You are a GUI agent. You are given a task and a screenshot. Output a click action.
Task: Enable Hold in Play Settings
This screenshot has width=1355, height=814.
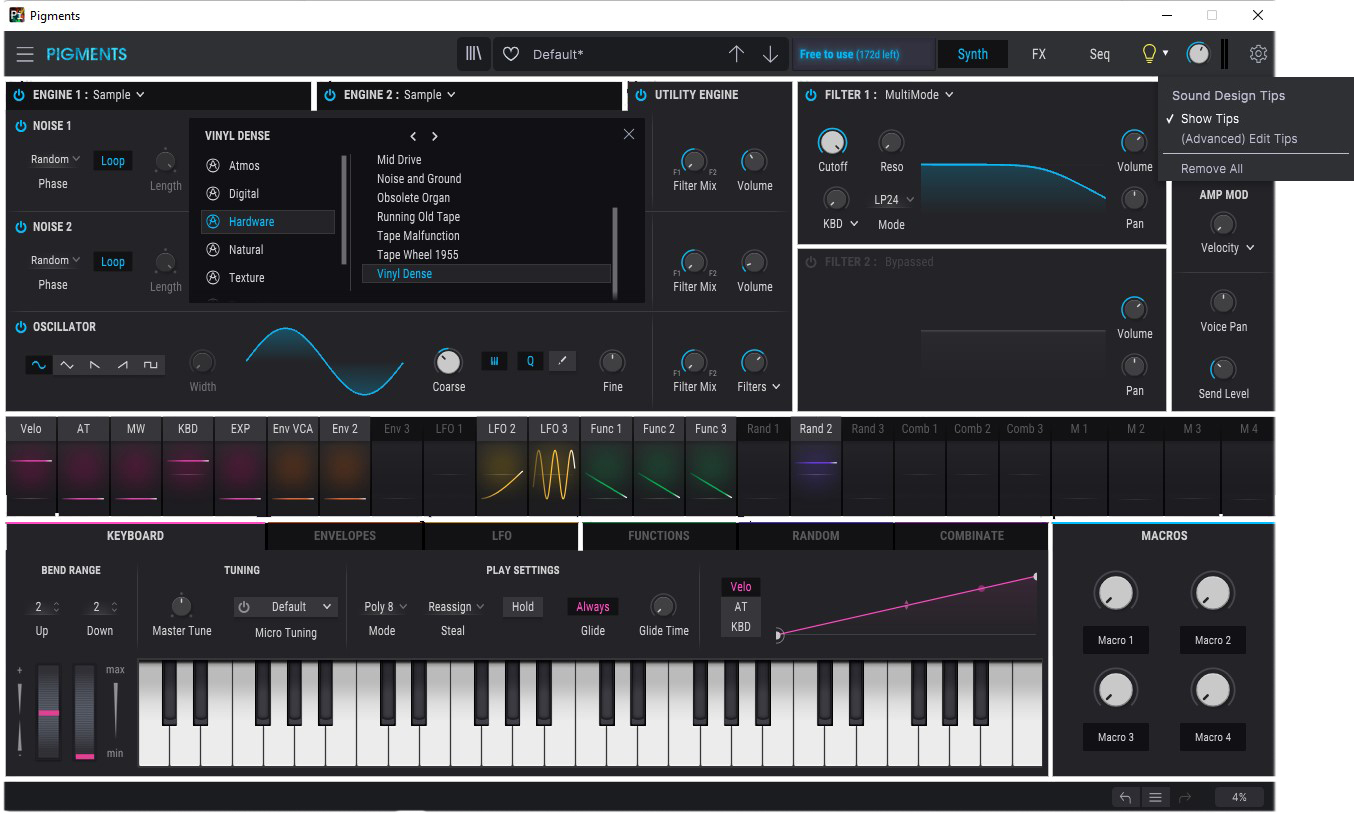tap(522, 606)
